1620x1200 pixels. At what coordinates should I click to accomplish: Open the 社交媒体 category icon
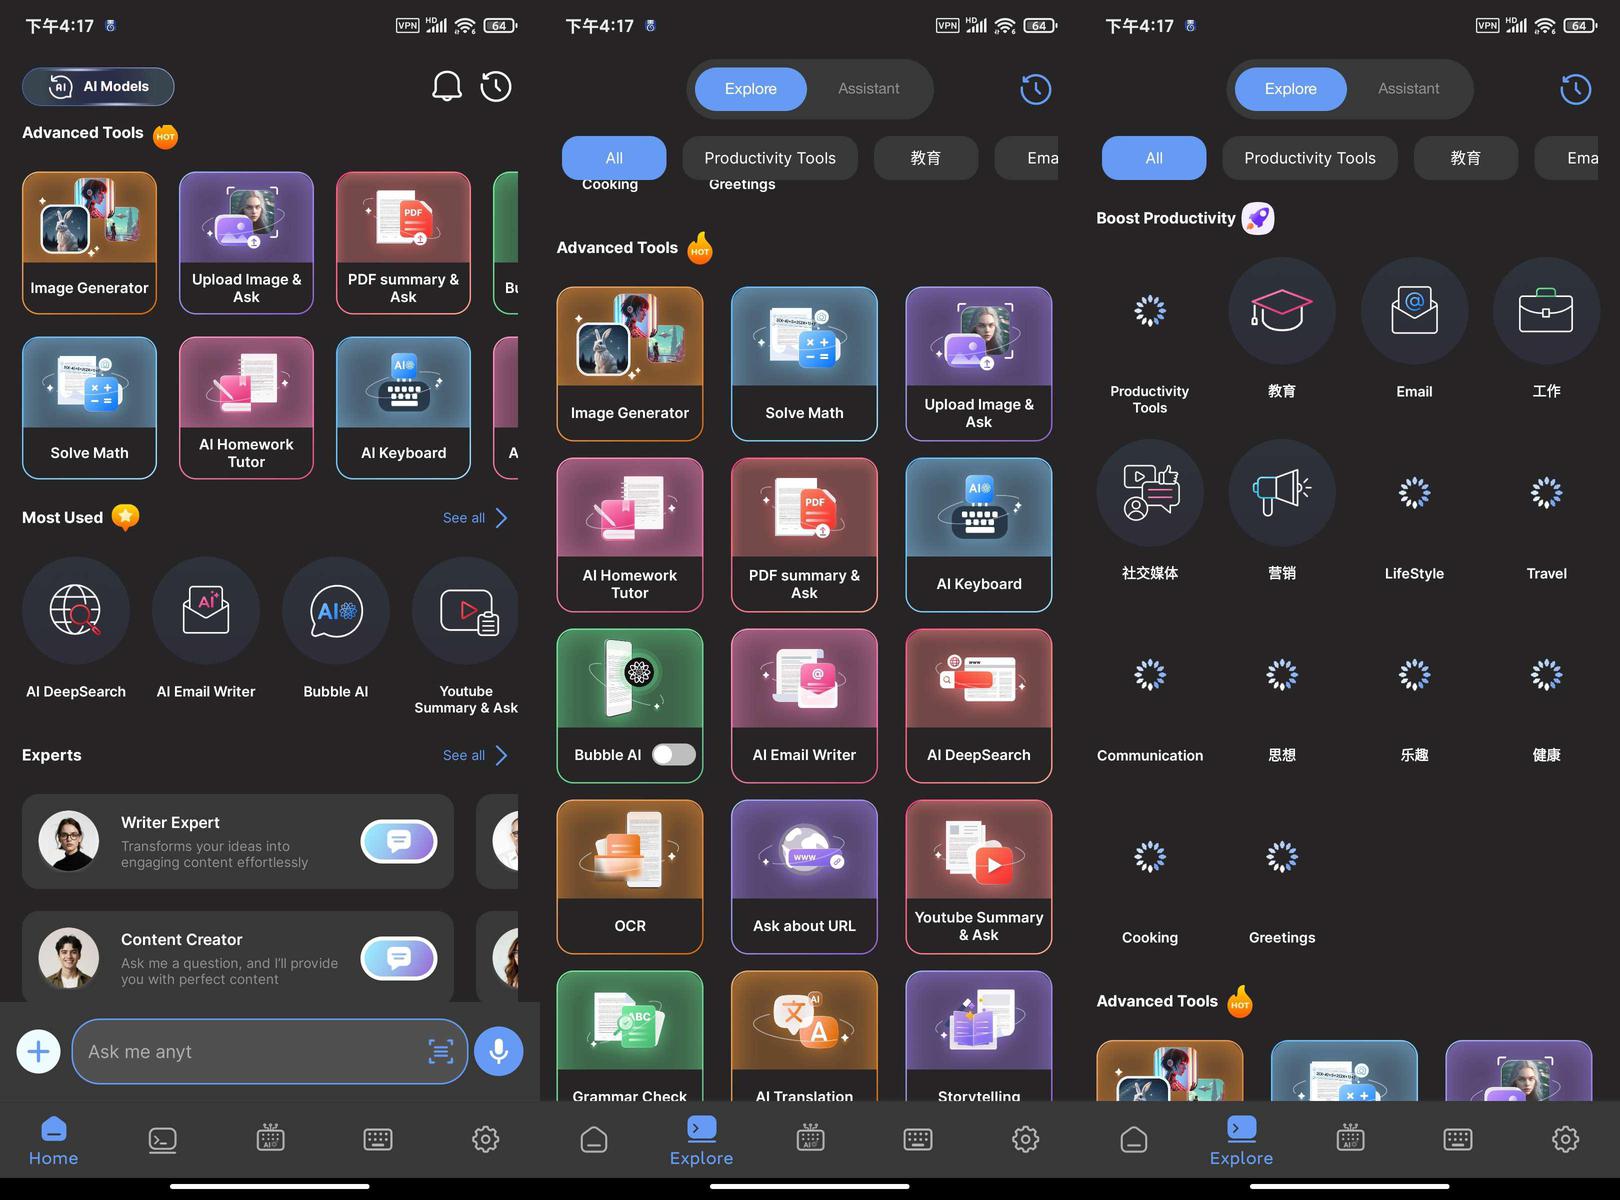tap(1149, 493)
